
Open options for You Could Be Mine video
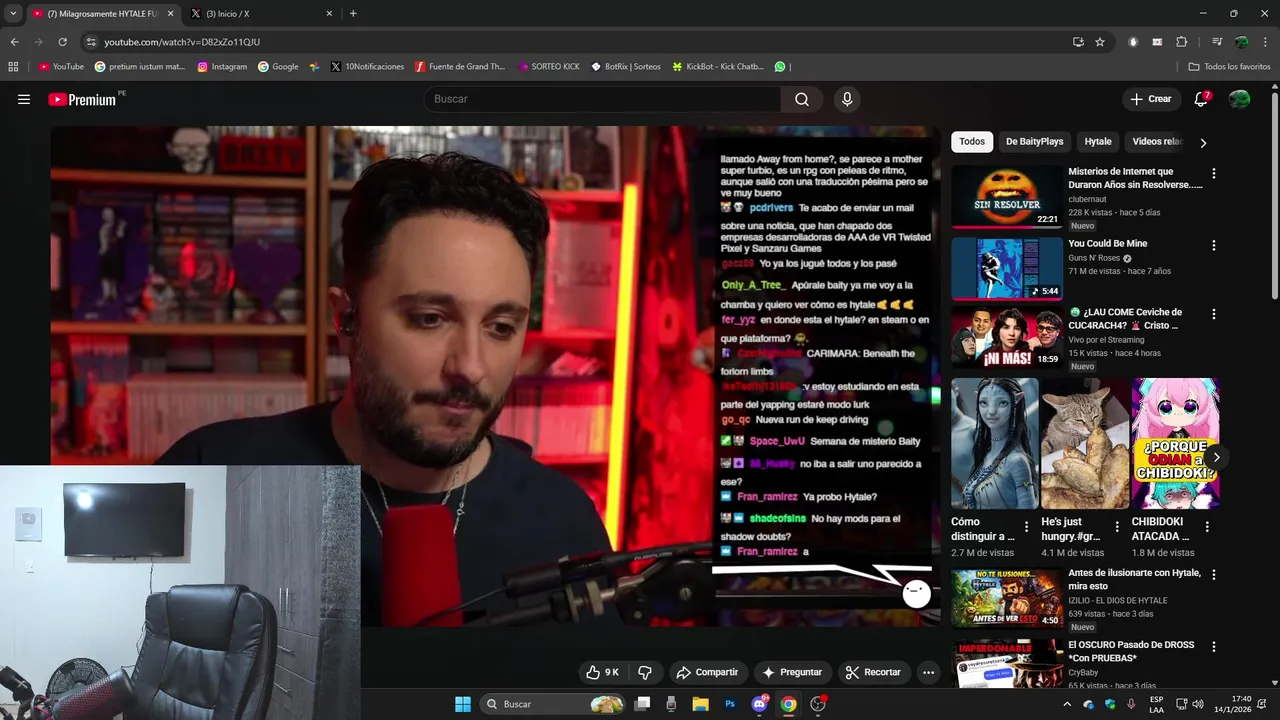pos(1214,245)
